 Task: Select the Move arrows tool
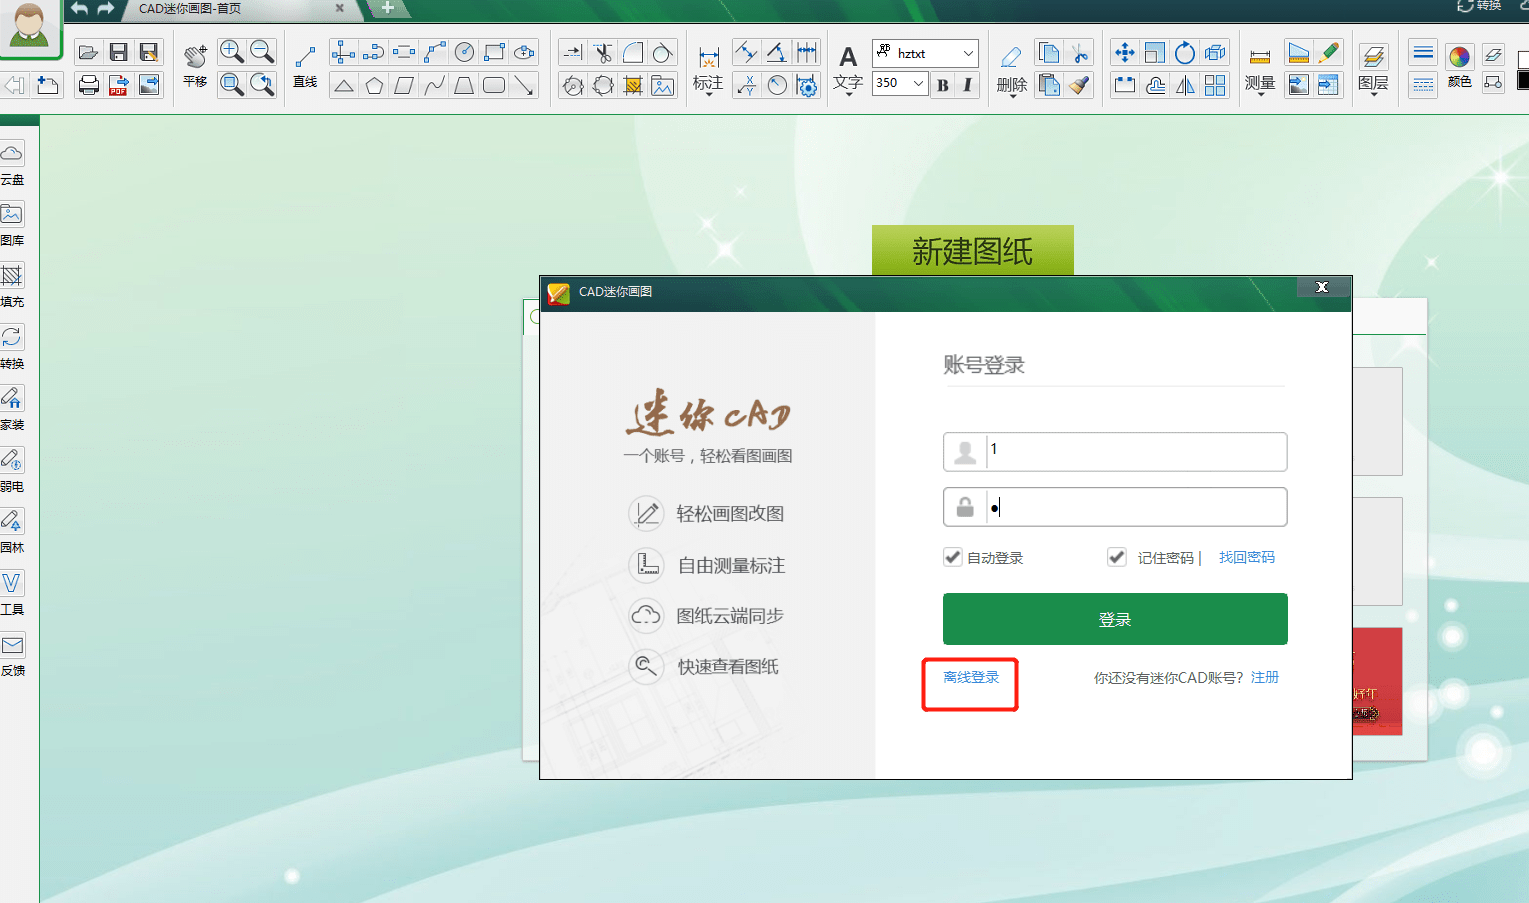(x=1124, y=53)
